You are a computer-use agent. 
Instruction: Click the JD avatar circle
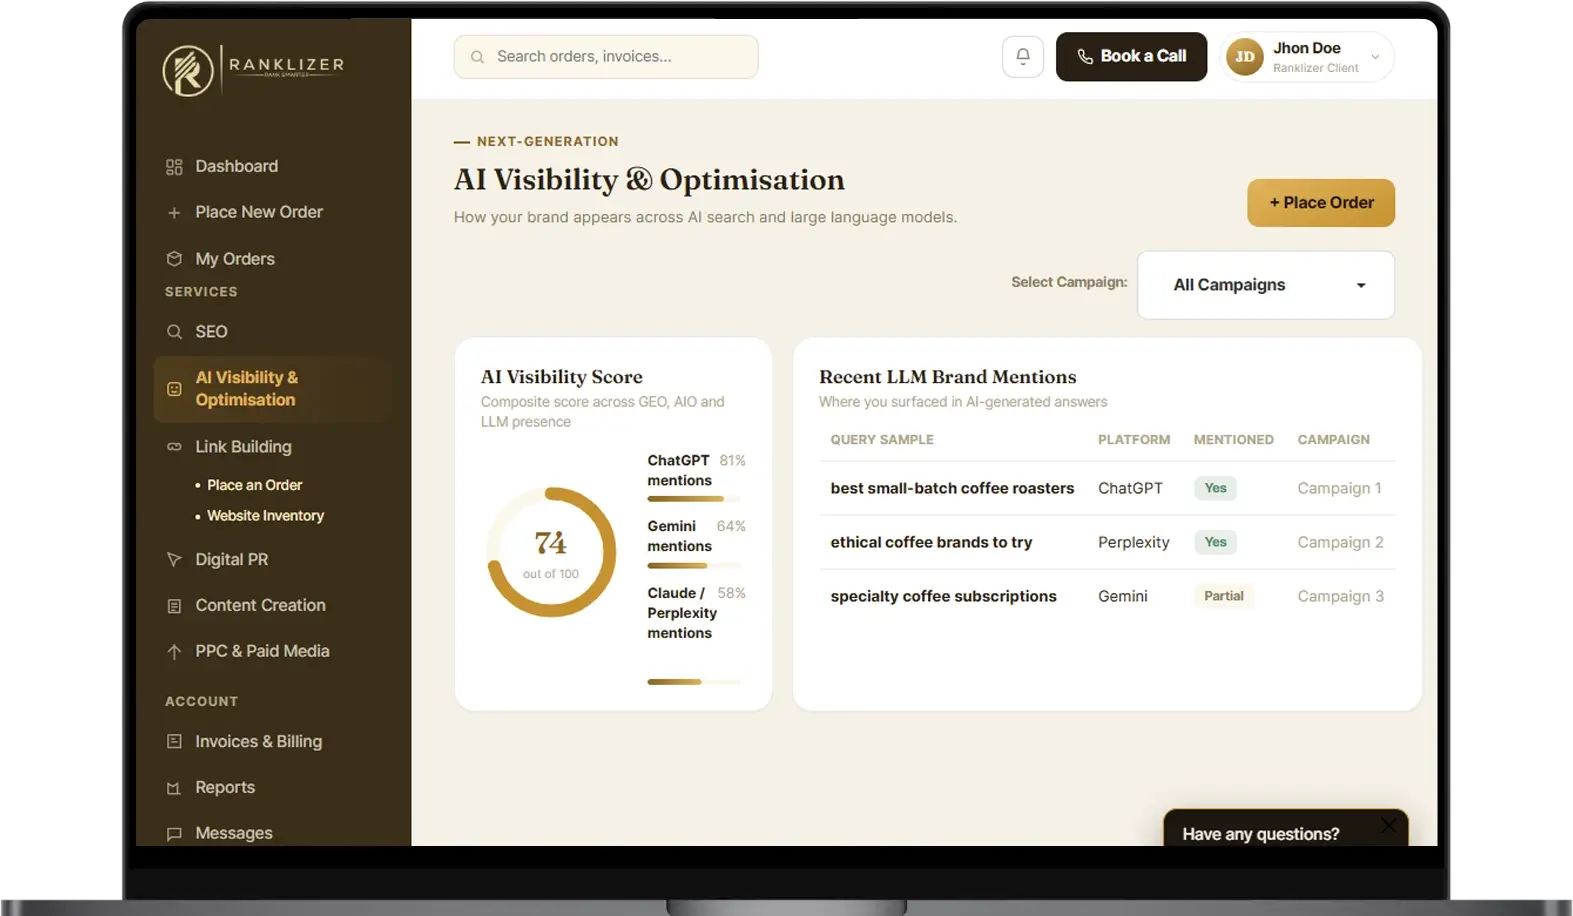click(x=1245, y=57)
